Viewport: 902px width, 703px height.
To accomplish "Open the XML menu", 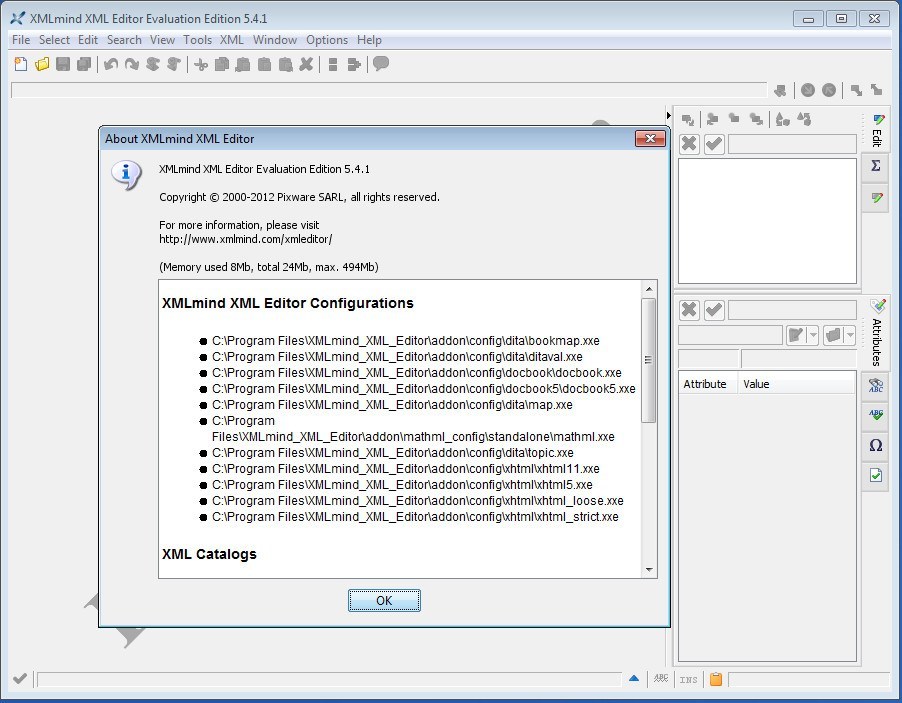I will point(231,40).
